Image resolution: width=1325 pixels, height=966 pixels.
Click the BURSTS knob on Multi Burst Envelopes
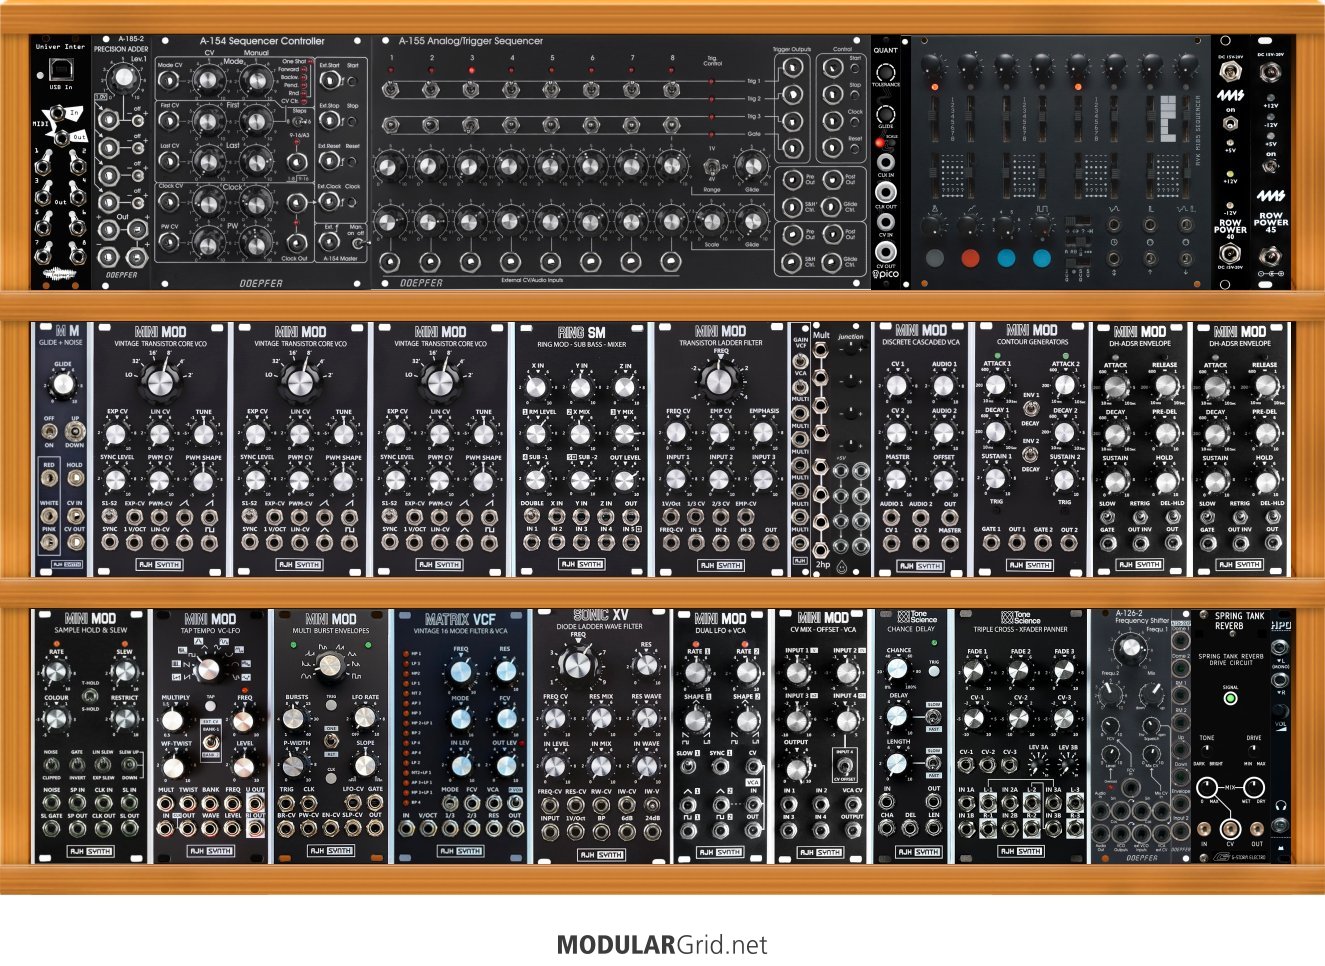(294, 719)
